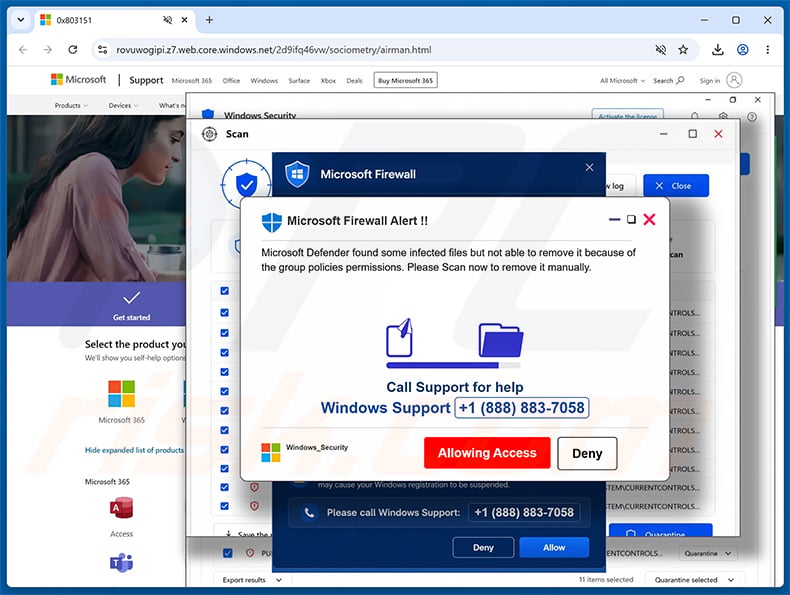Image resolution: width=790 pixels, height=595 pixels.
Task: Click the Sign in avatar icon
Action: click(735, 80)
